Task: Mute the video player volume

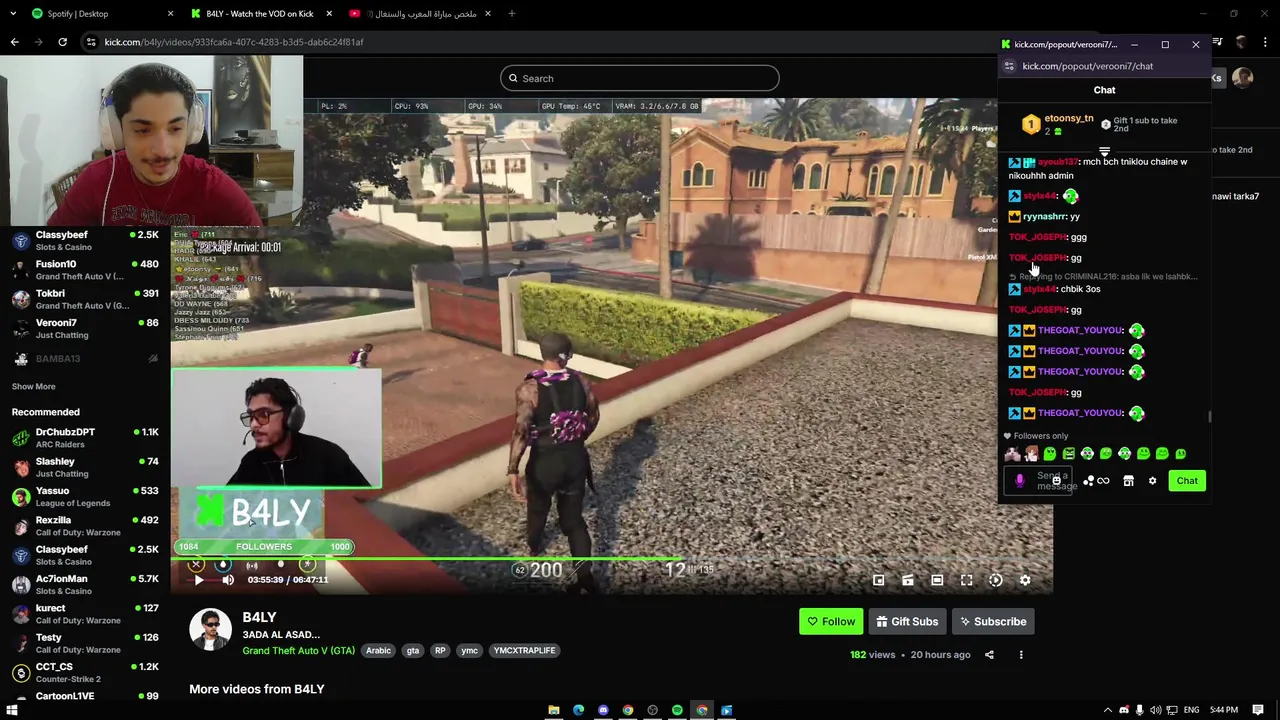Action: click(x=228, y=580)
